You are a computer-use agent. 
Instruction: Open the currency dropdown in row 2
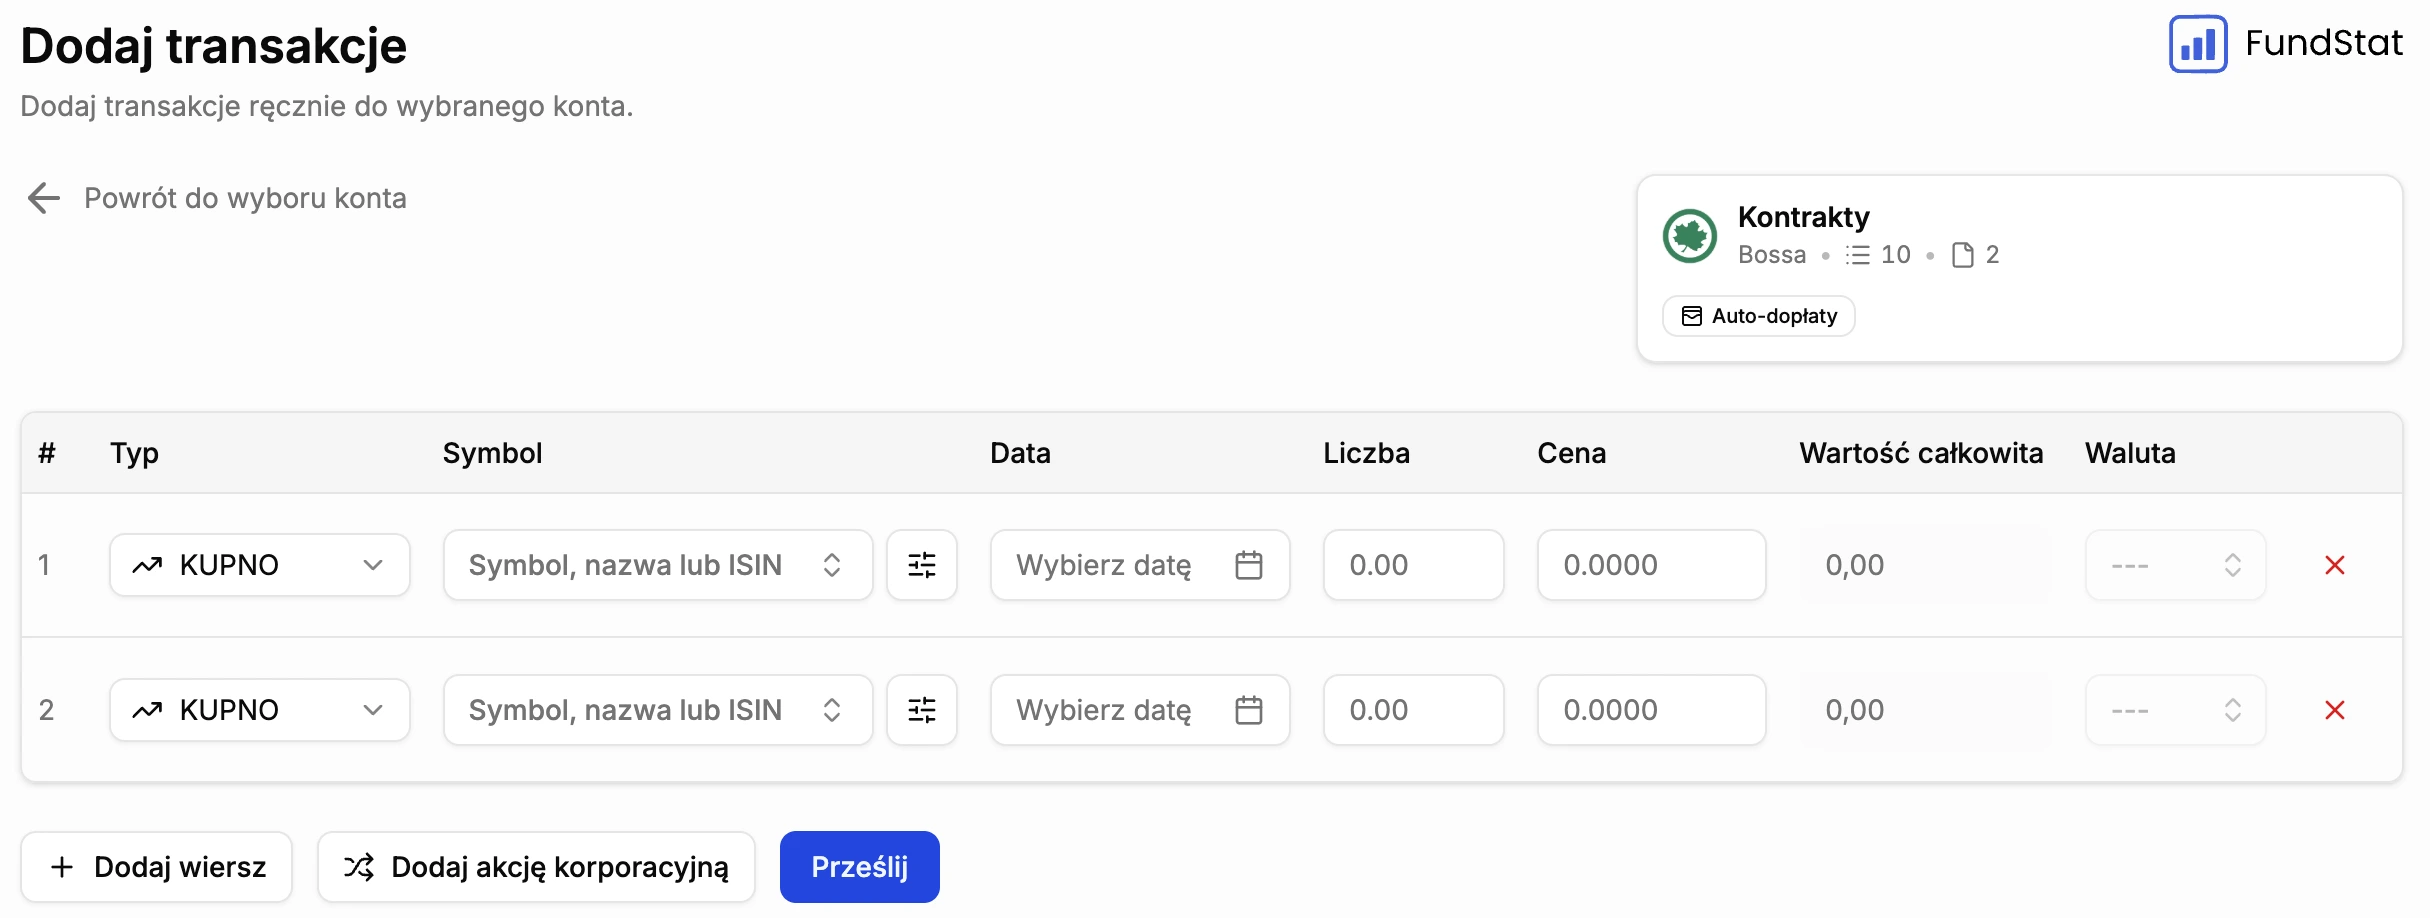click(2175, 710)
